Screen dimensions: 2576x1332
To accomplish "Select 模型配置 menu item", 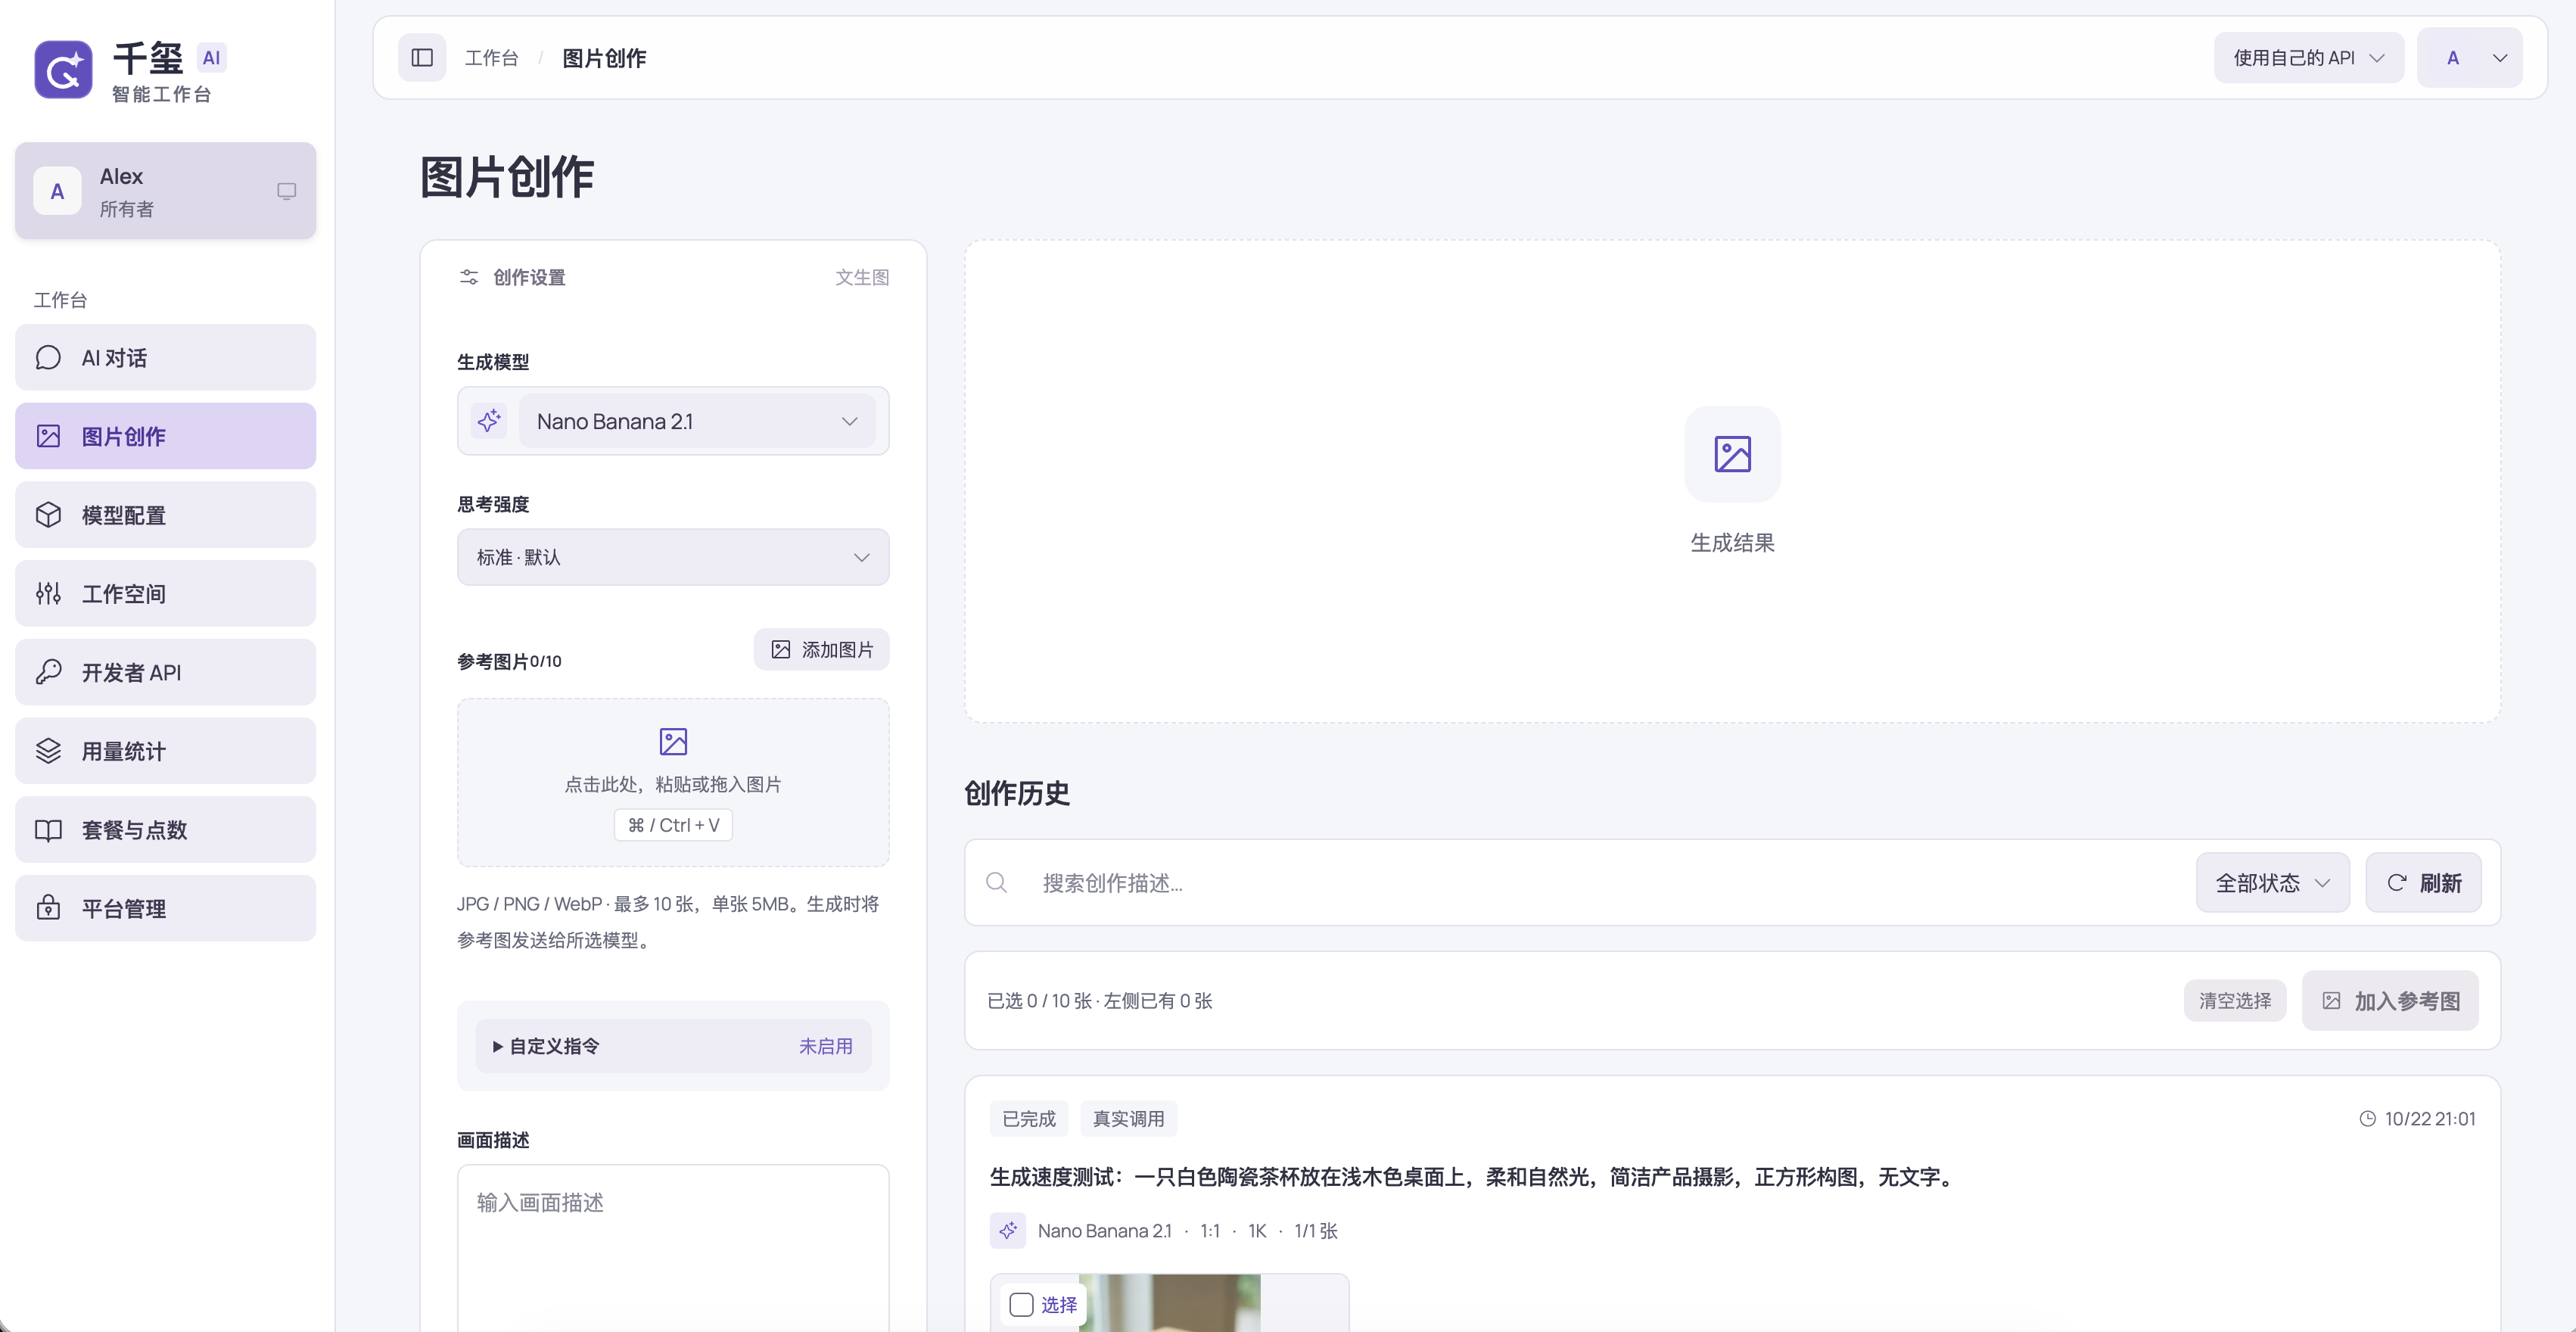I will pos(165,515).
